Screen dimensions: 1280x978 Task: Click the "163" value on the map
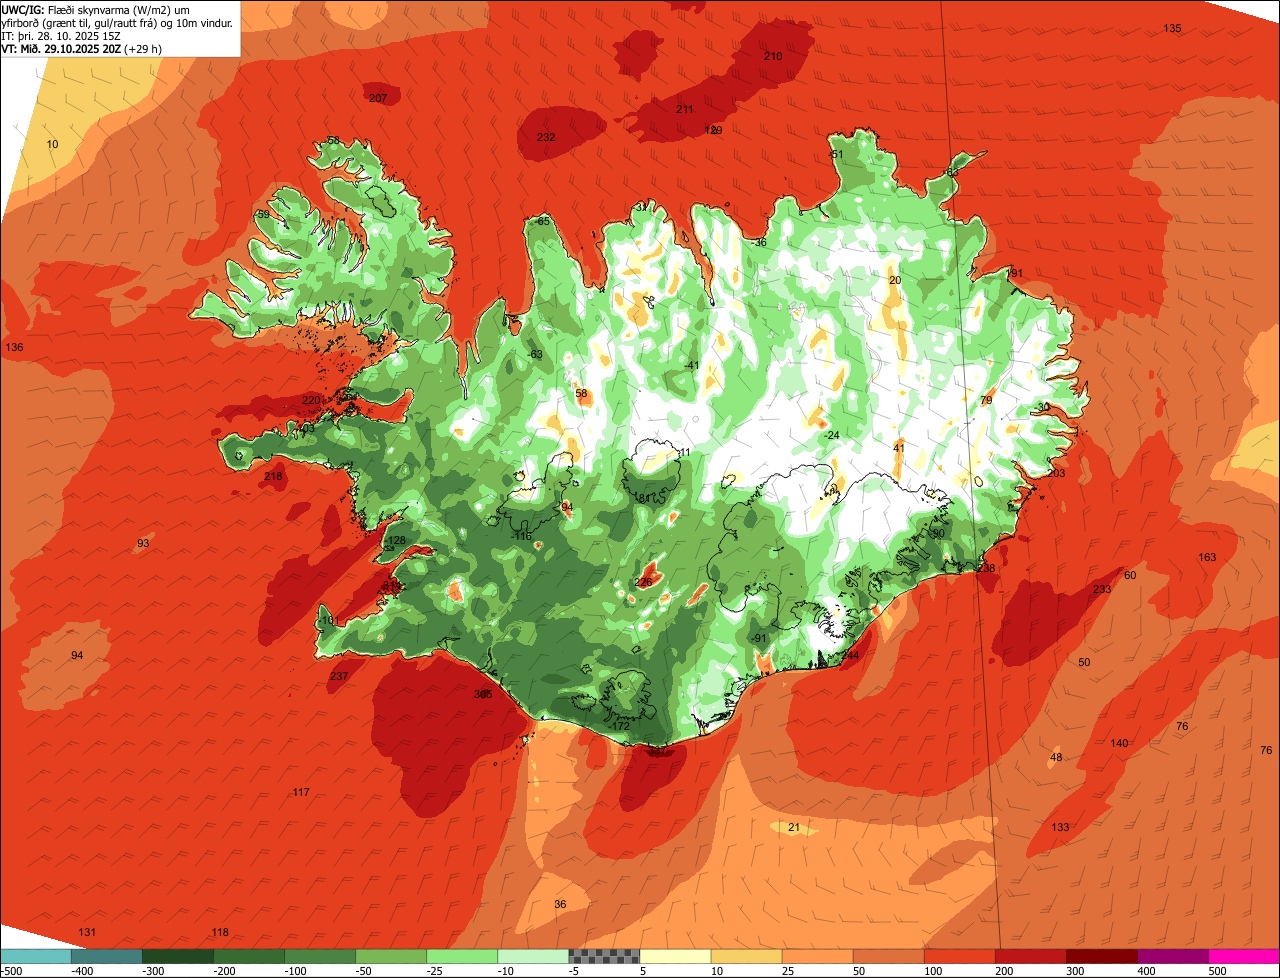coord(1207,557)
